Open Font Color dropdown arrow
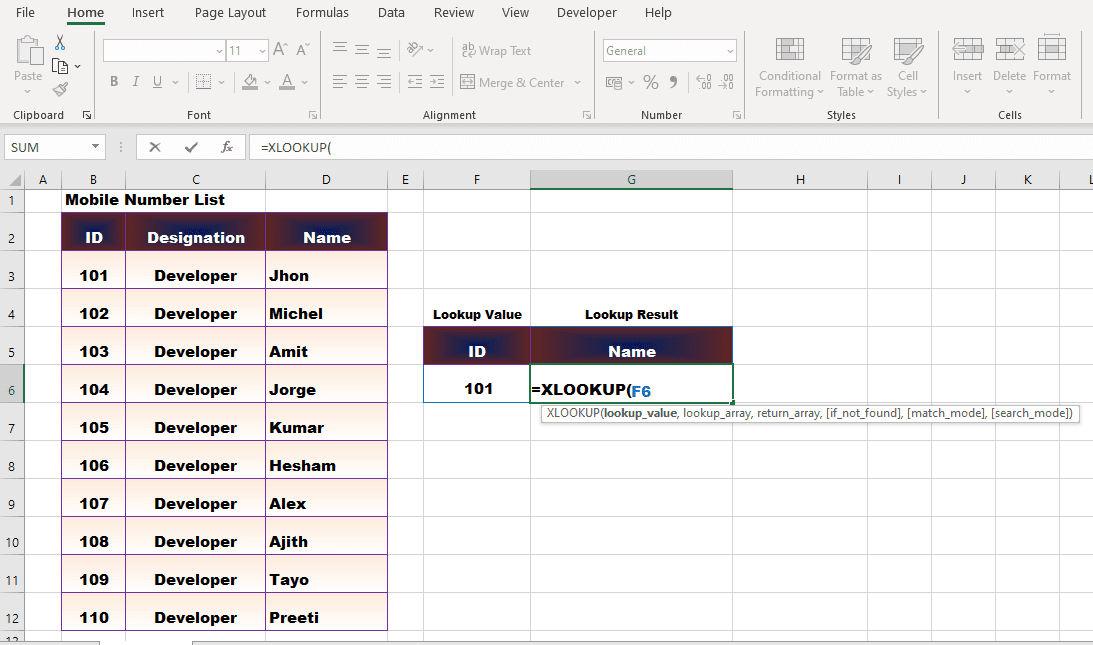 coord(305,82)
